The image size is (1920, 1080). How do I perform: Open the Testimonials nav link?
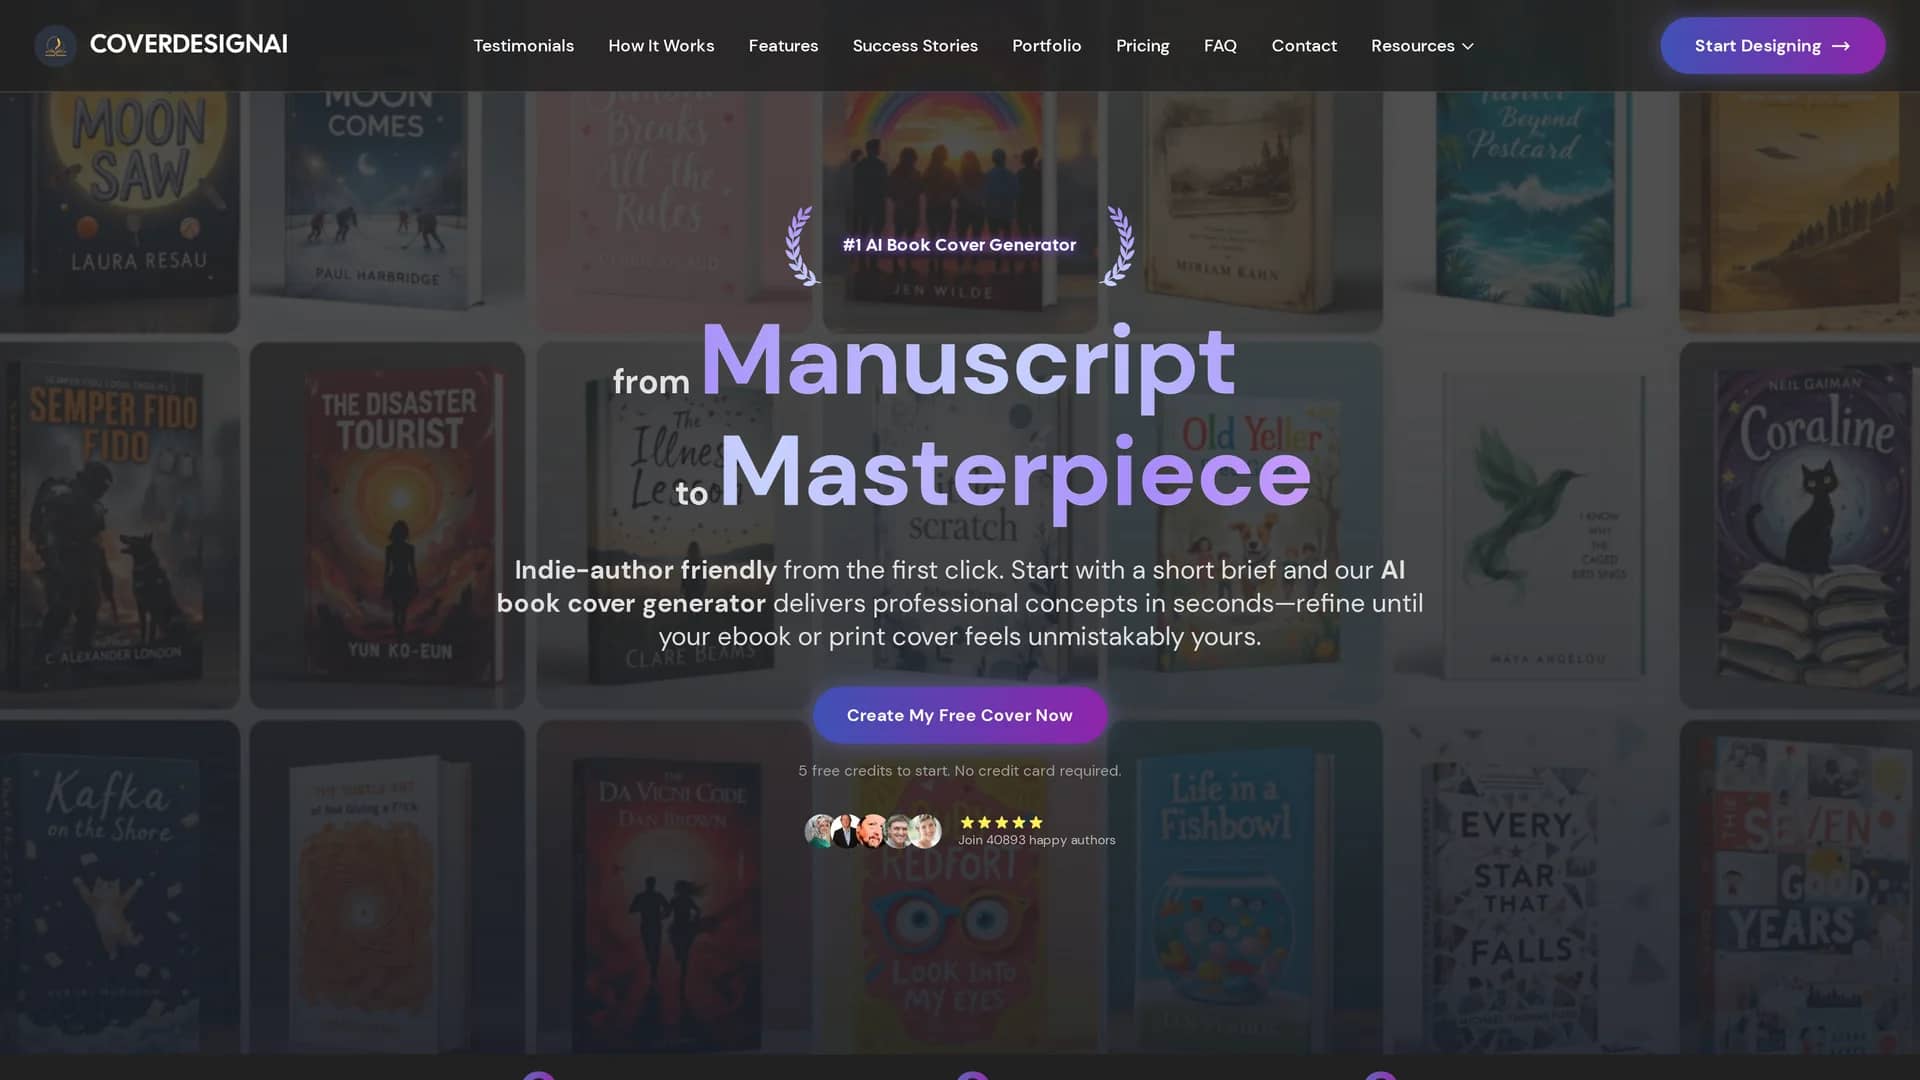(523, 46)
